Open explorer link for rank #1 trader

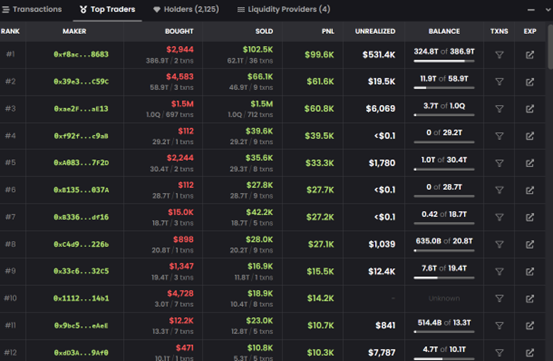pos(530,55)
